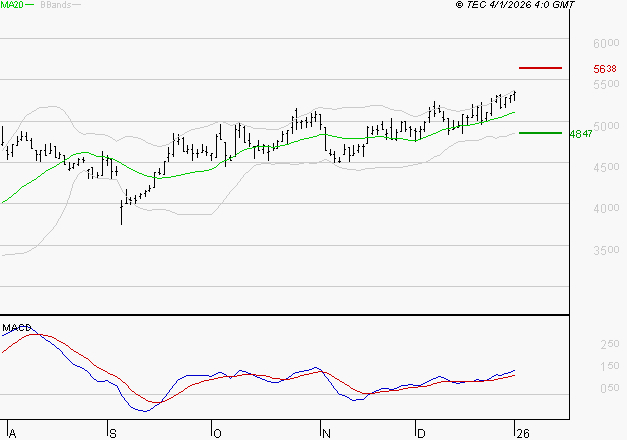Click the 5500 price axis label
This screenshot has width=627, height=440.
click(x=606, y=84)
